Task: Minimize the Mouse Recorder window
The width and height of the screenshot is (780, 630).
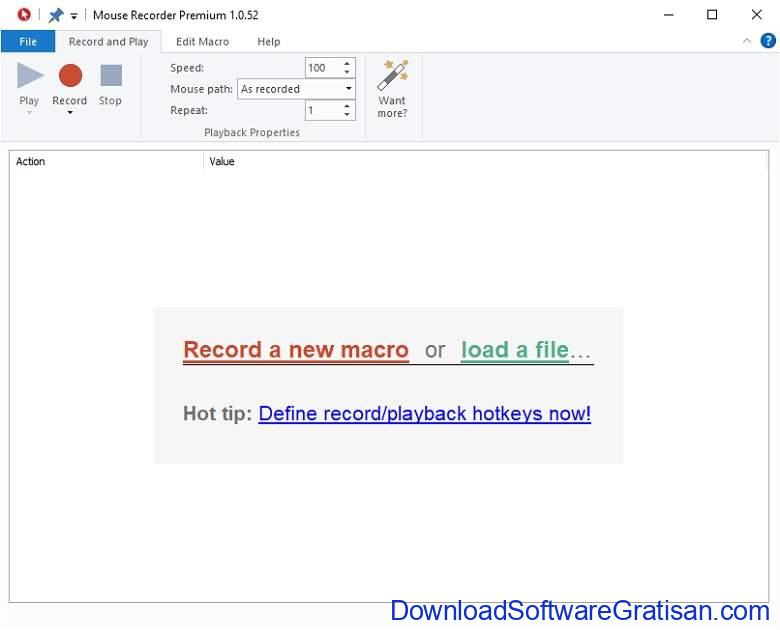Action: (x=669, y=15)
